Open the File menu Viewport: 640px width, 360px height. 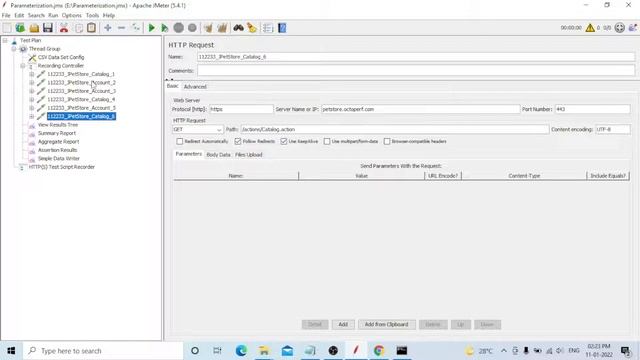[6, 16]
